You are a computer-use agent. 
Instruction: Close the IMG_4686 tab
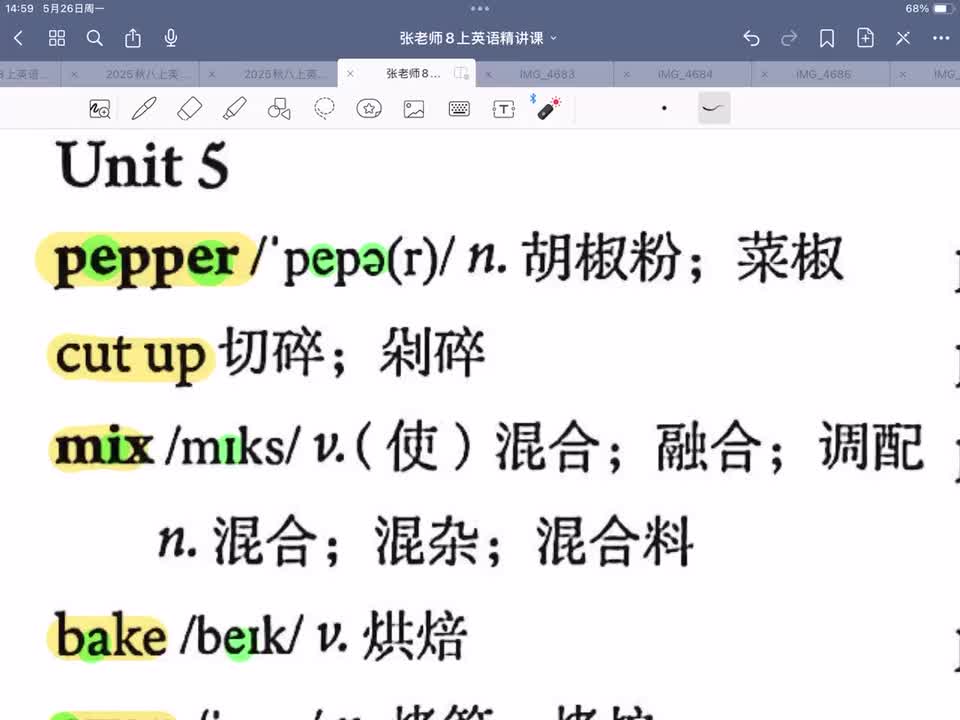pyautogui.click(x=764, y=74)
